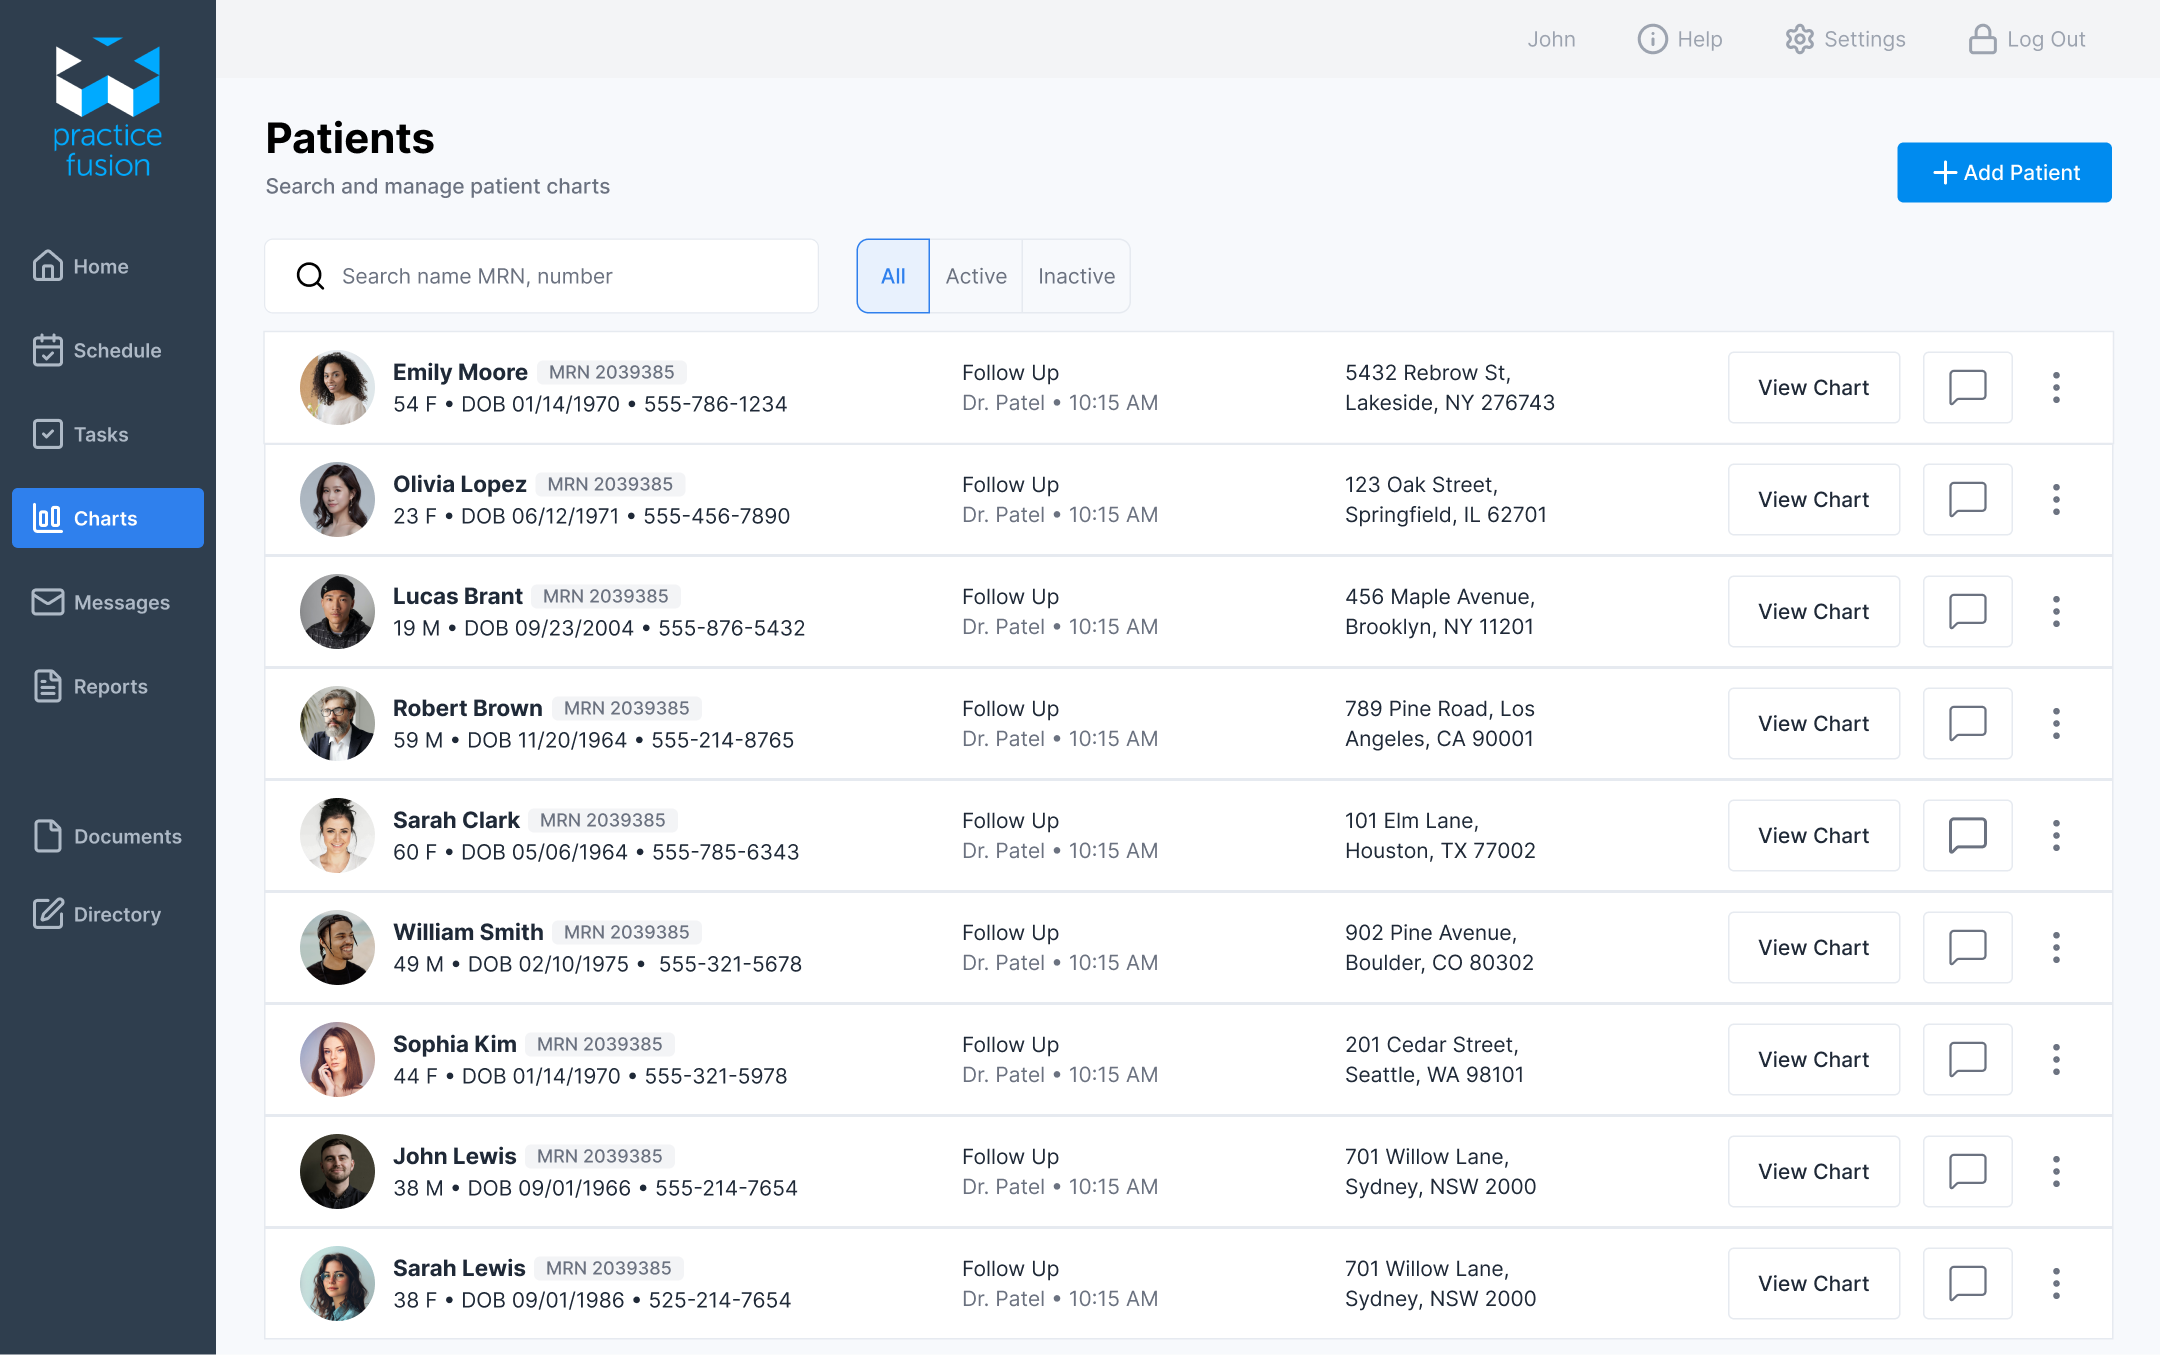Select the All filter tab
This screenshot has height=1355, width=2160.
[893, 276]
